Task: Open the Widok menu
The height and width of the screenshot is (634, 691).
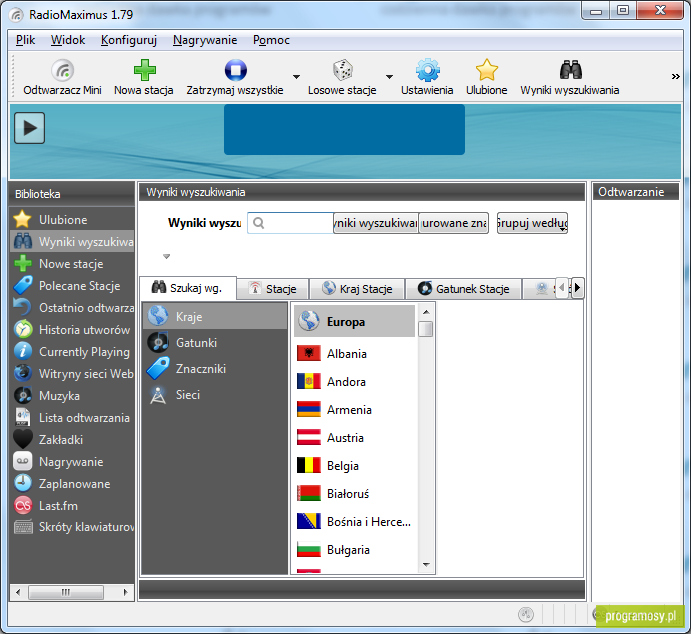Action: [x=68, y=40]
